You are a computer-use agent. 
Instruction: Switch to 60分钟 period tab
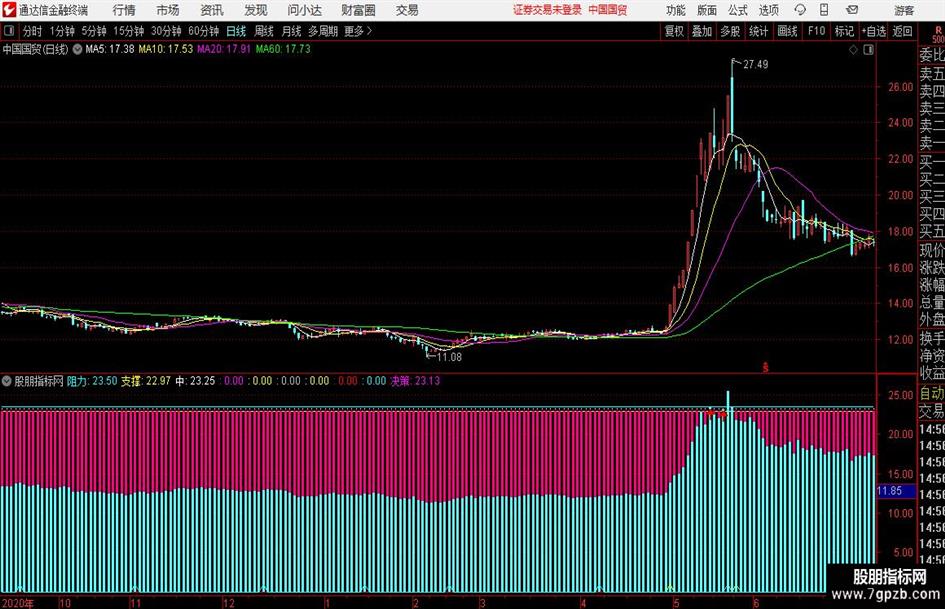click(204, 31)
